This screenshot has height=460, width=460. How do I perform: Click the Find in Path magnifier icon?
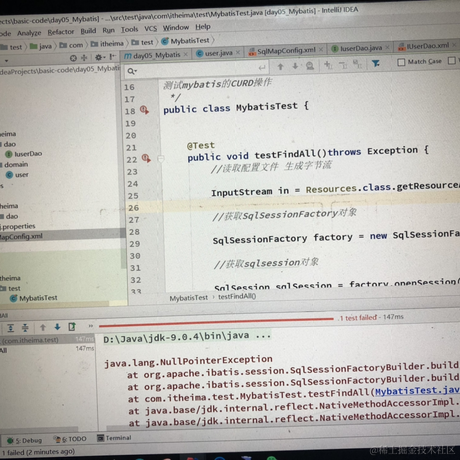pos(310,66)
